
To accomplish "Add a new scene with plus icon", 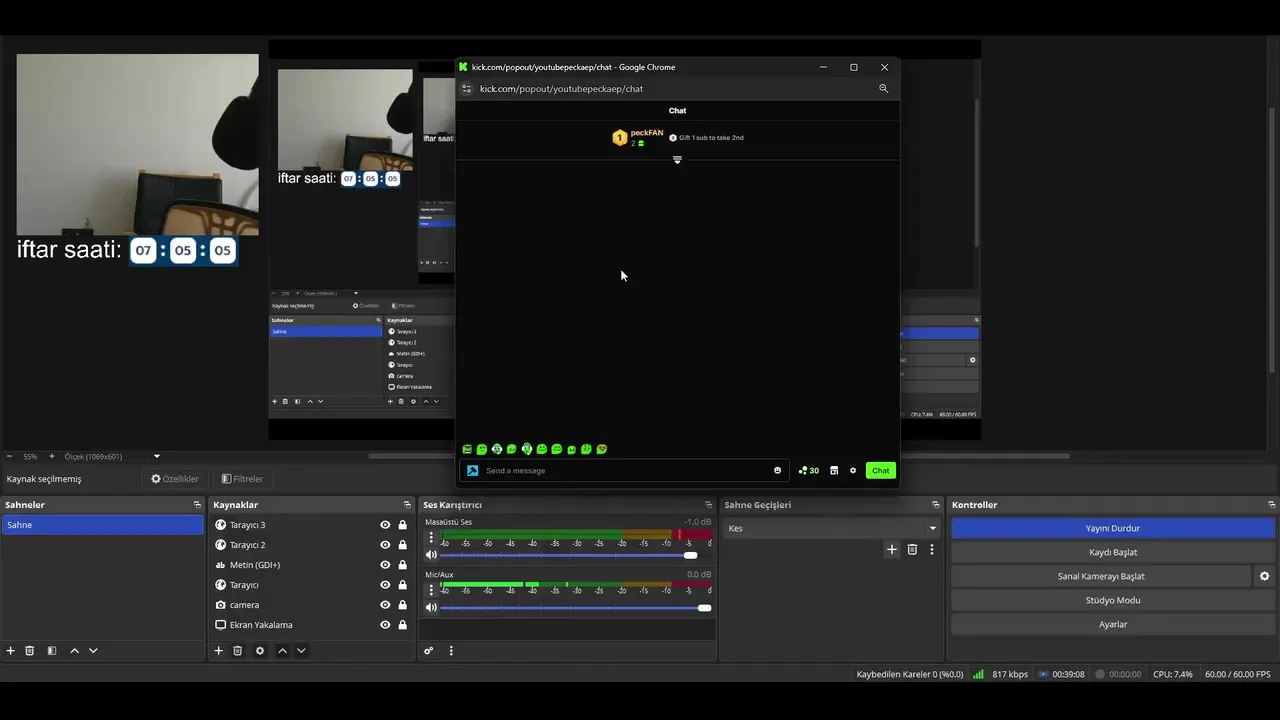I will (11, 650).
